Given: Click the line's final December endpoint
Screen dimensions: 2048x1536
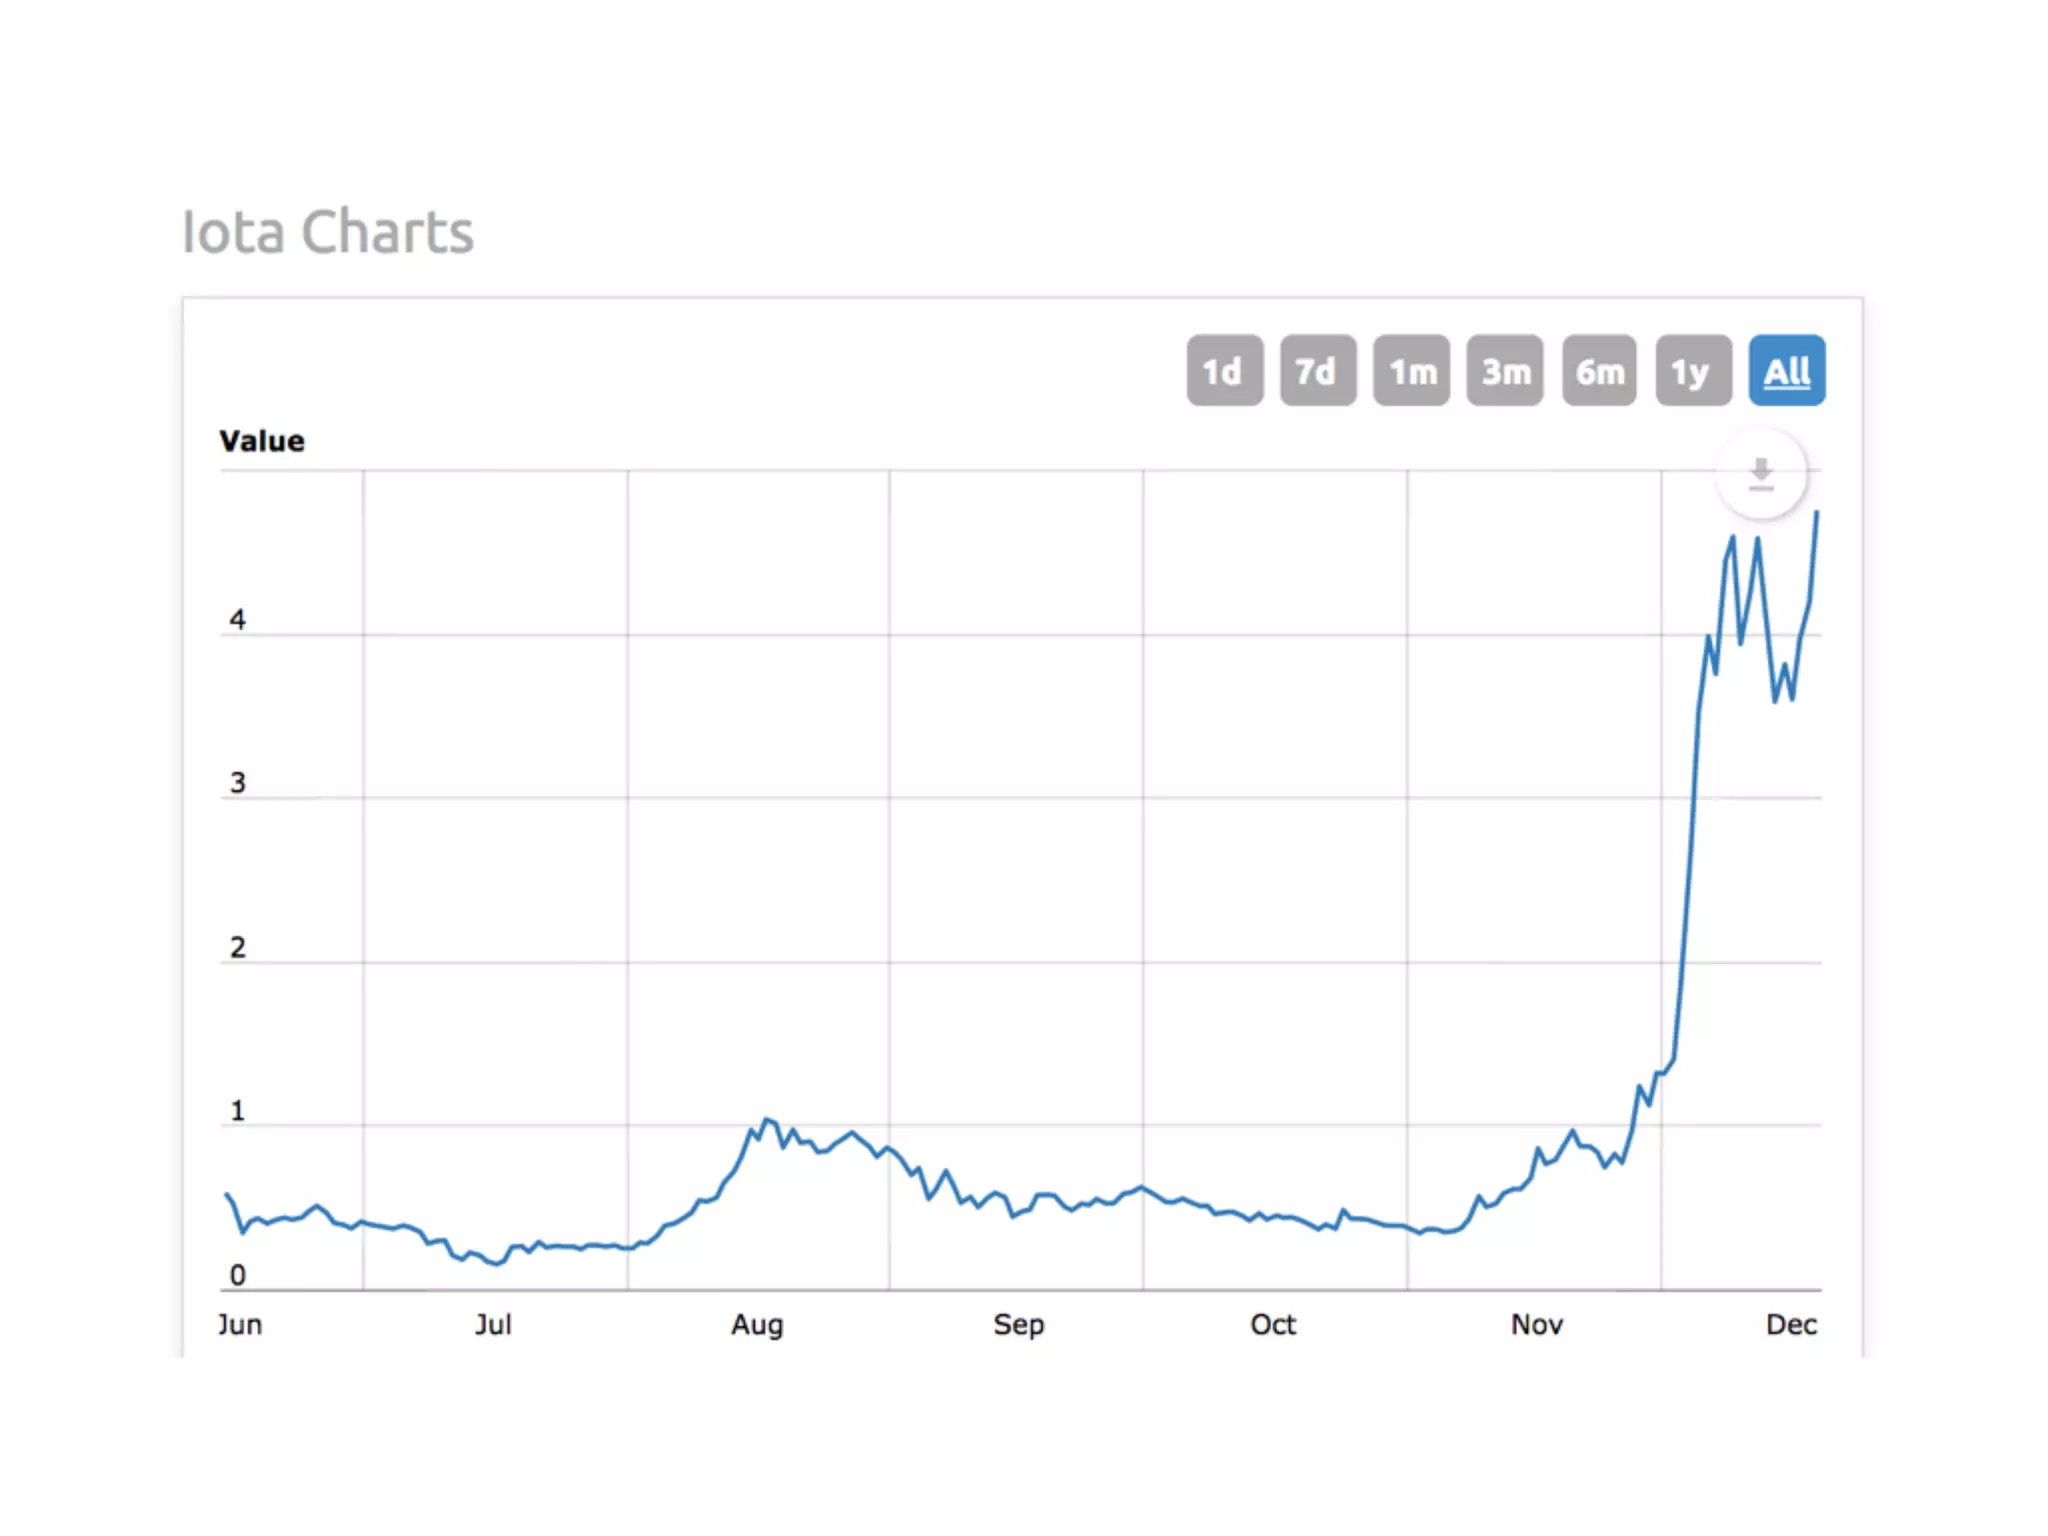Looking at the screenshot, I should point(1816,513).
